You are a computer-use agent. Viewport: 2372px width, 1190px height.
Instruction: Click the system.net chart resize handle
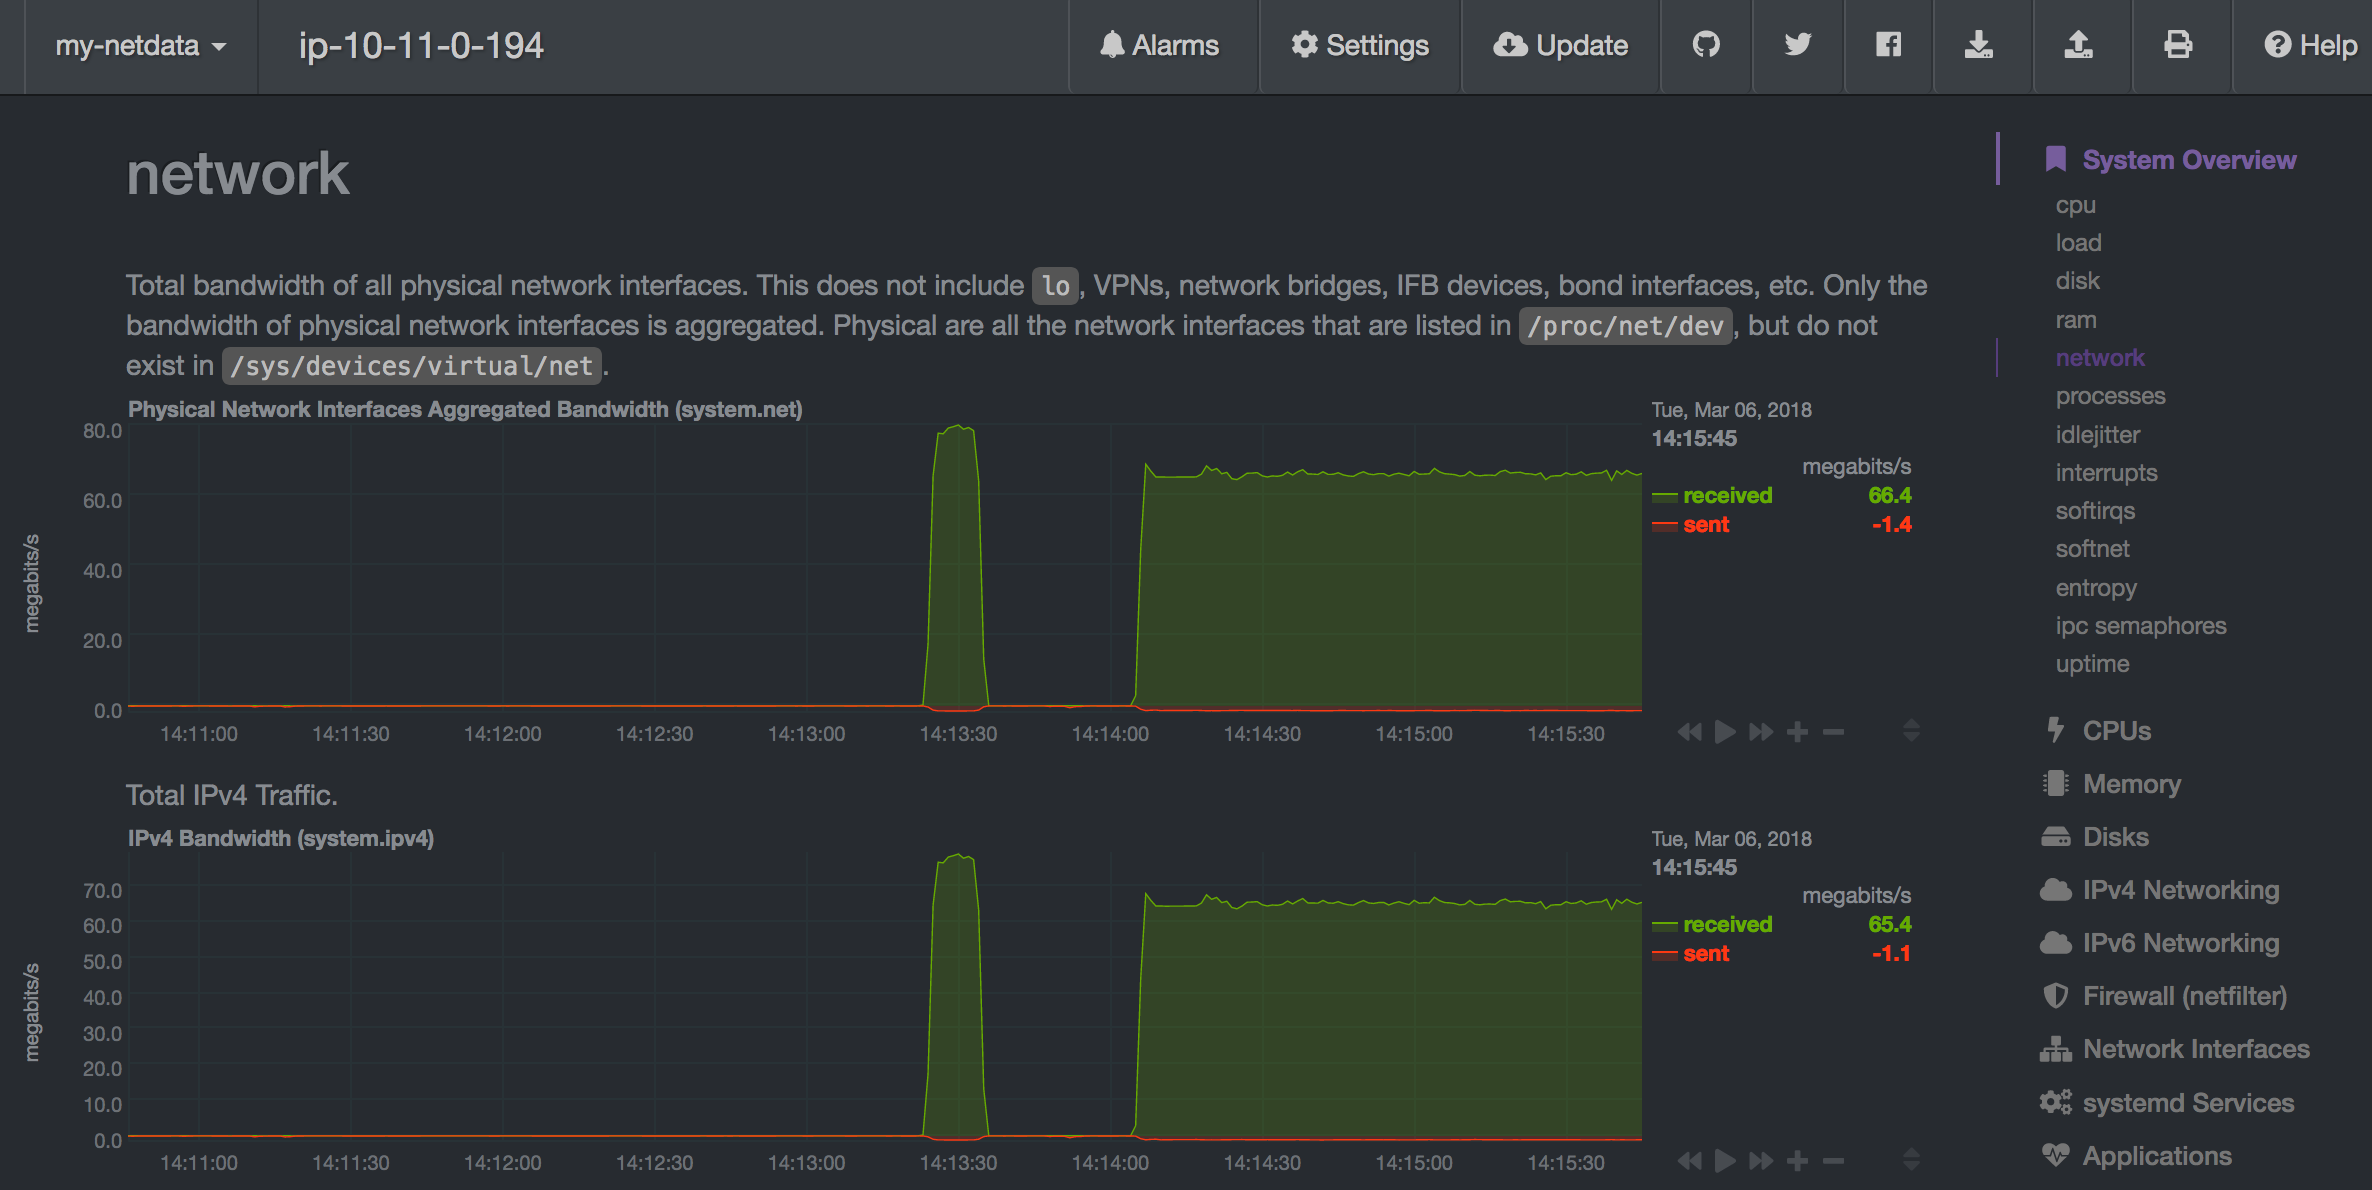pyautogui.click(x=1911, y=731)
